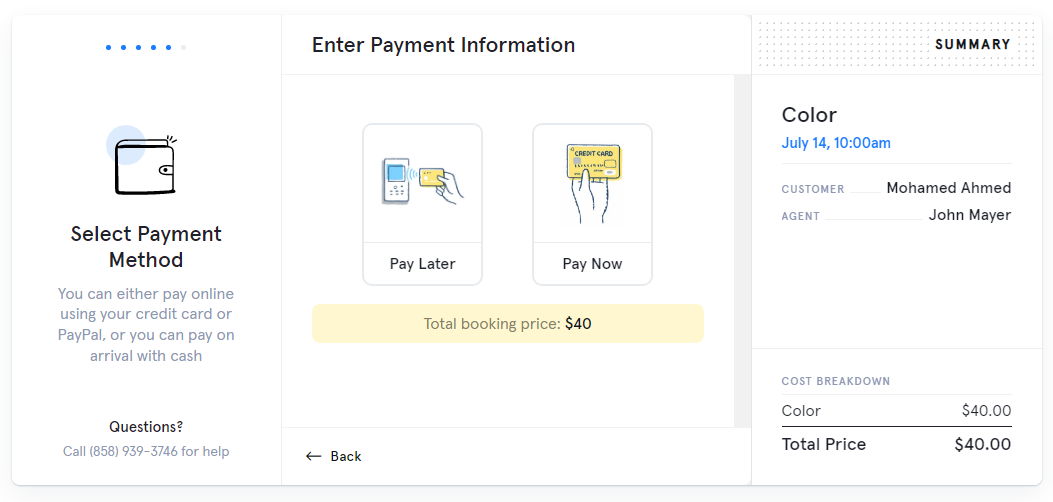Click the yellow Total booking price banner
The height and width of the screenshot is (502, 1053).
pyautogui.click(x=507, y=324)
